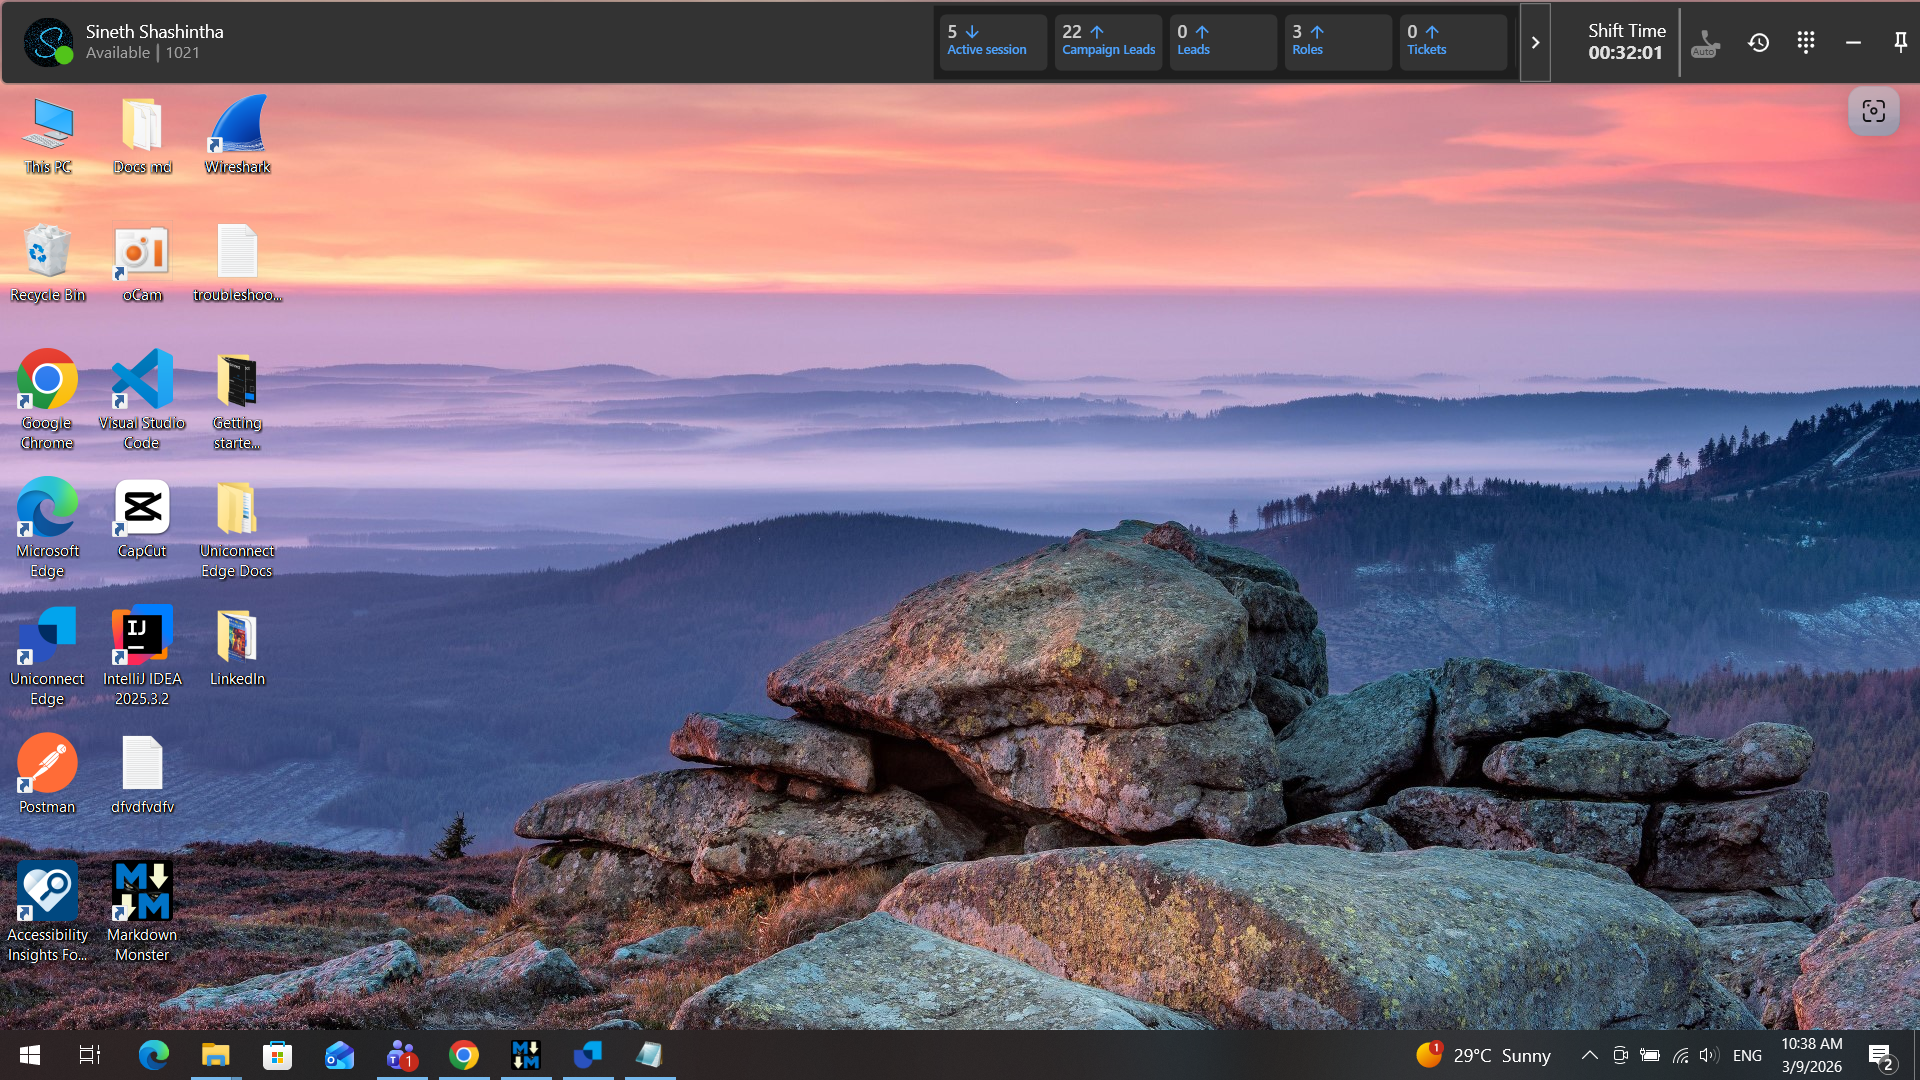1920x1080 pixels.
Task: Click the Available status text
Action: tap(117, 53)
